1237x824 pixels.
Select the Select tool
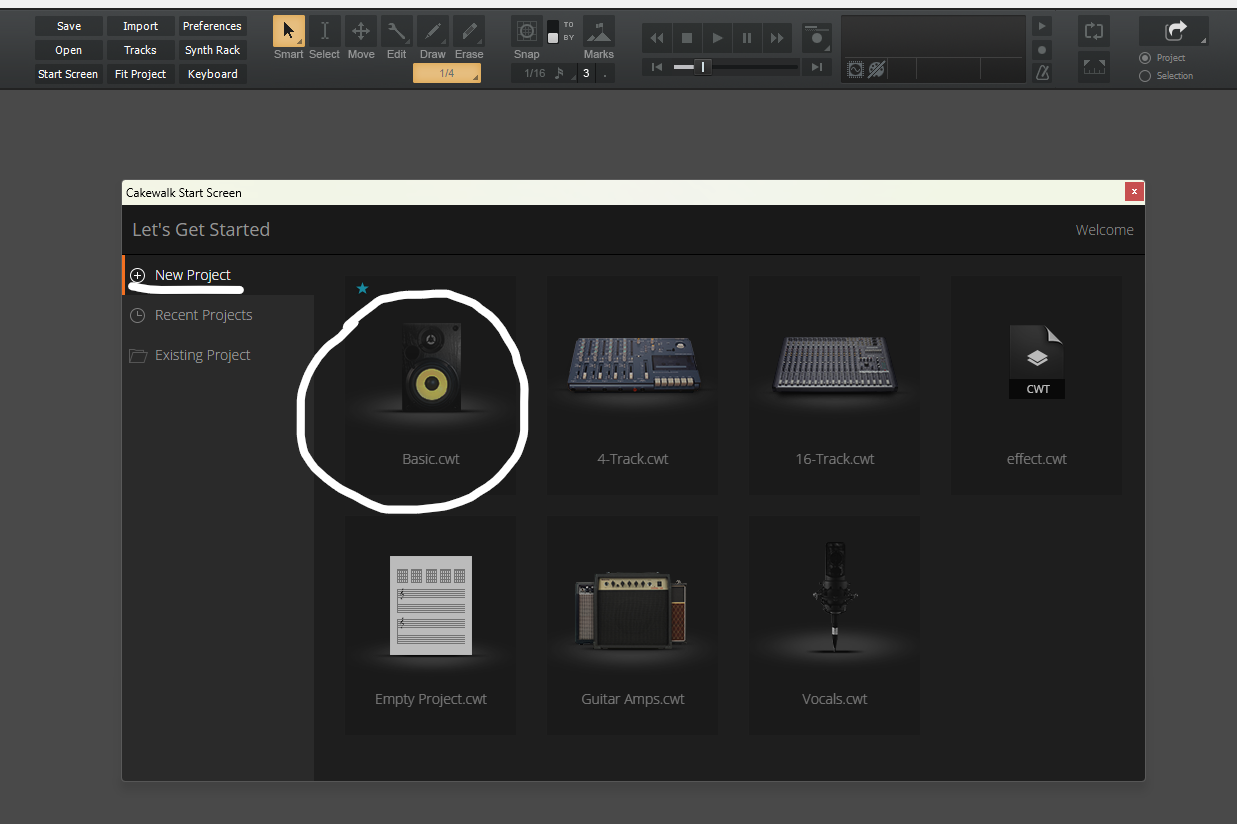pyautogui.click(x=324, y=31)
